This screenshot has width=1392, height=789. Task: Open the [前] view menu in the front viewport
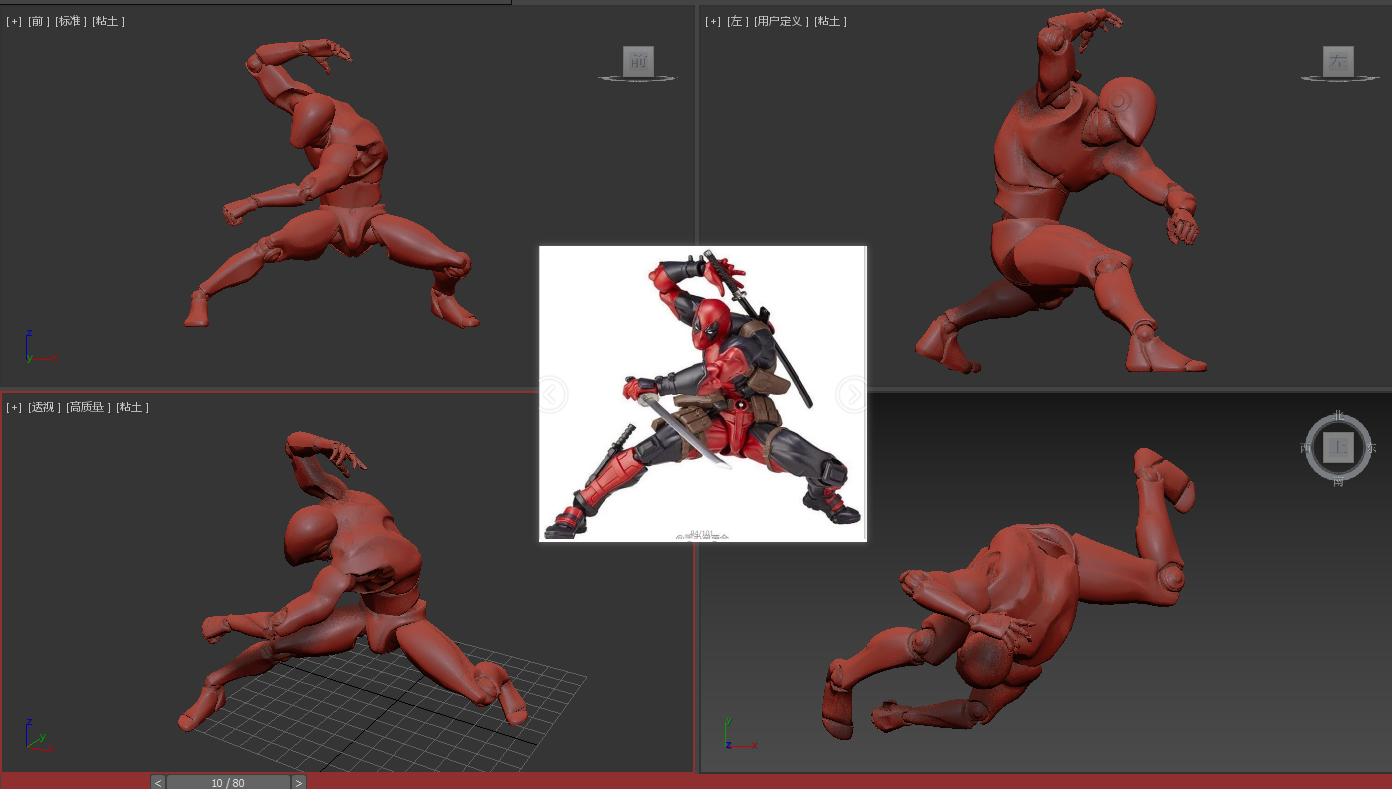point(38,21)
